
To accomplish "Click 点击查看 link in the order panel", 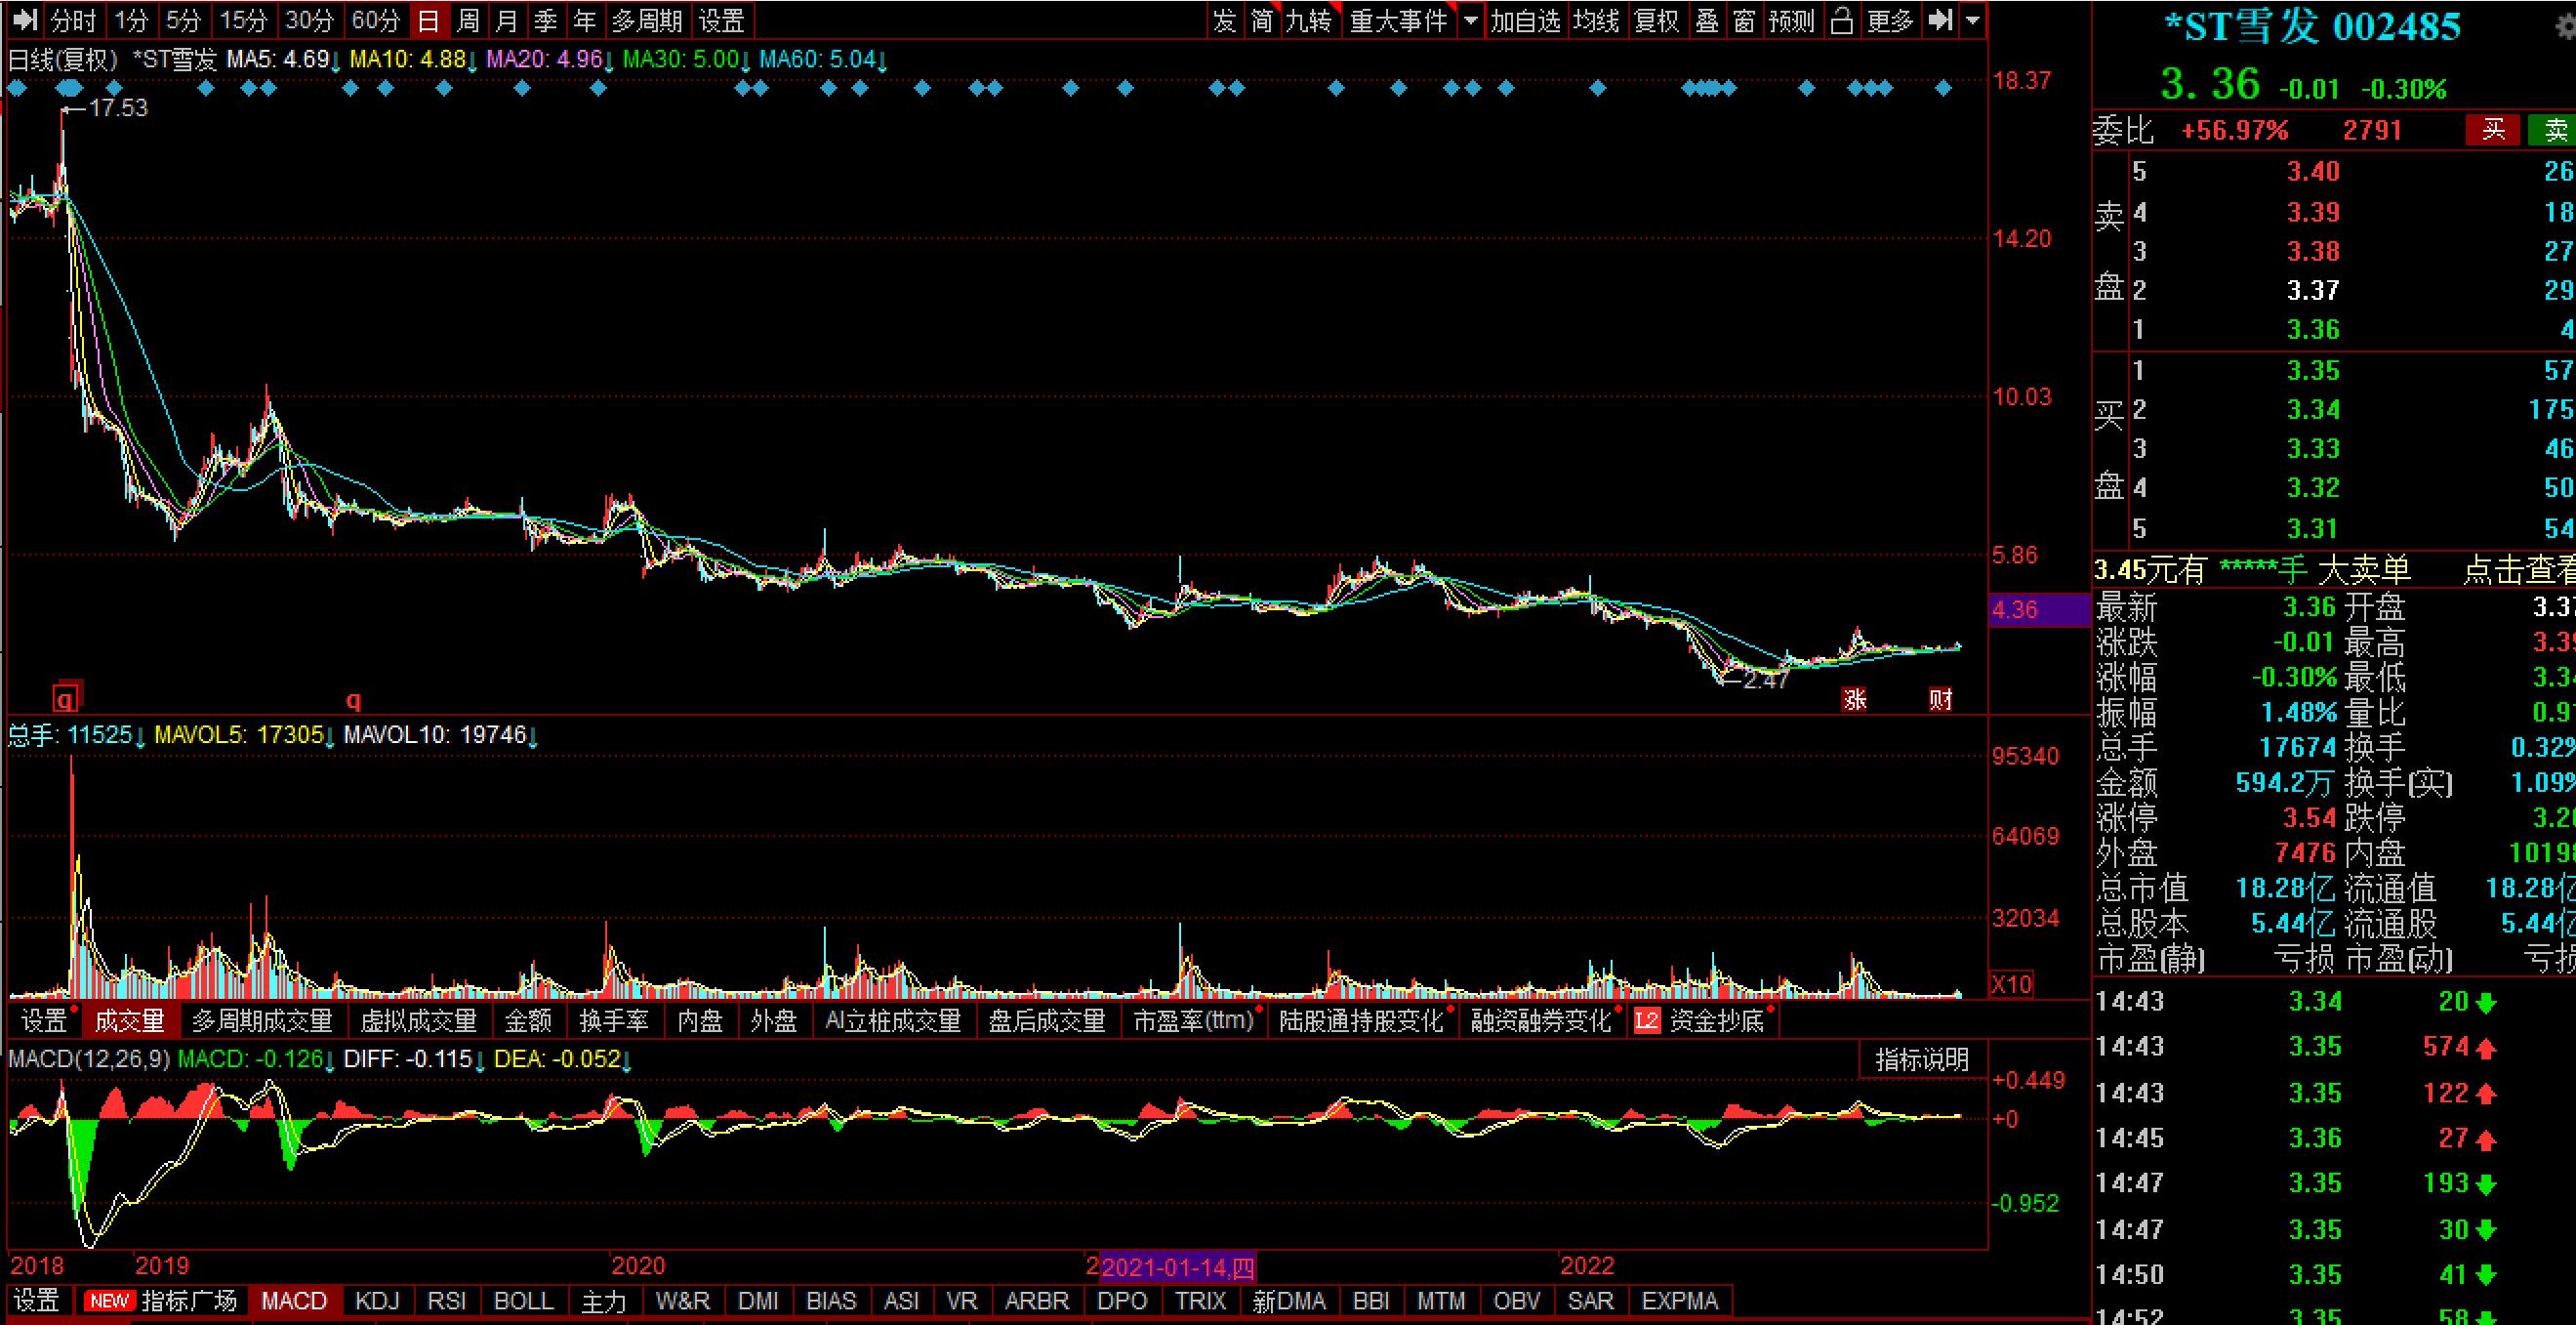I will (x=2518, y=570).
